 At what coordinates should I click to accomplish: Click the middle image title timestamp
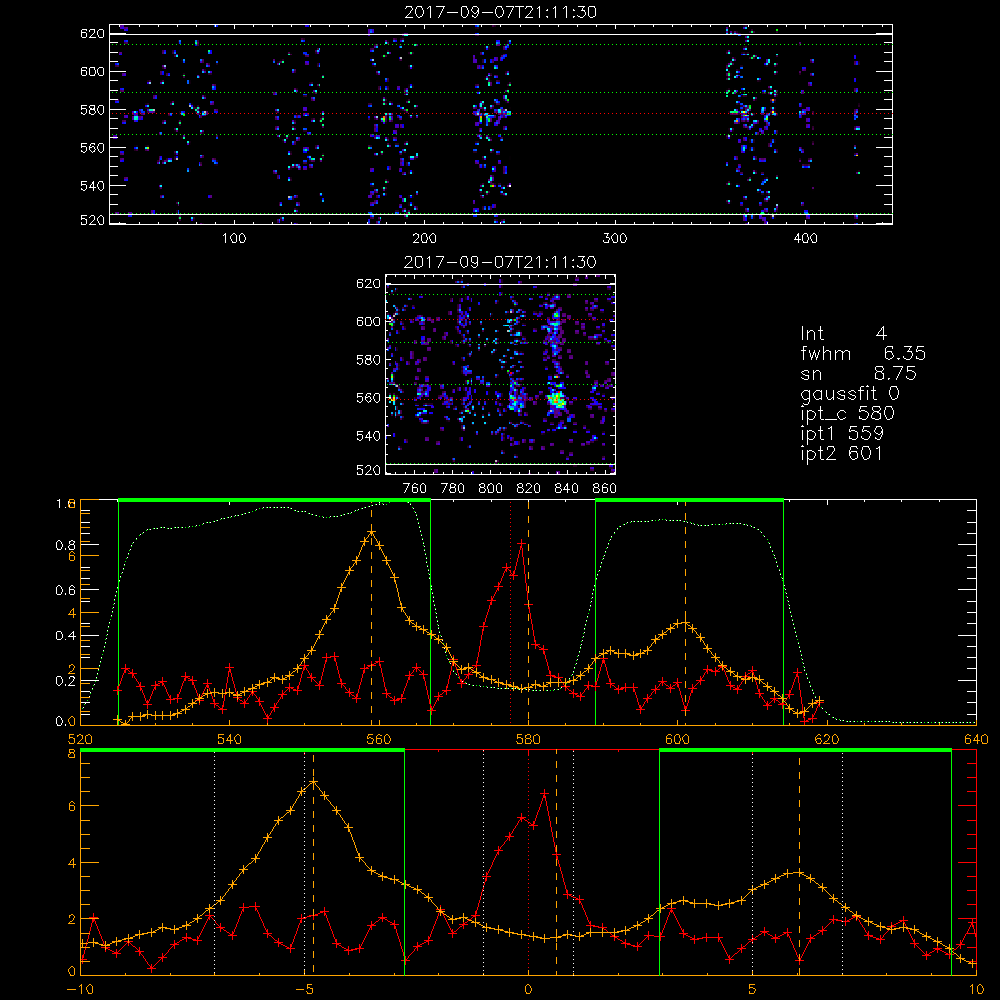501,262
